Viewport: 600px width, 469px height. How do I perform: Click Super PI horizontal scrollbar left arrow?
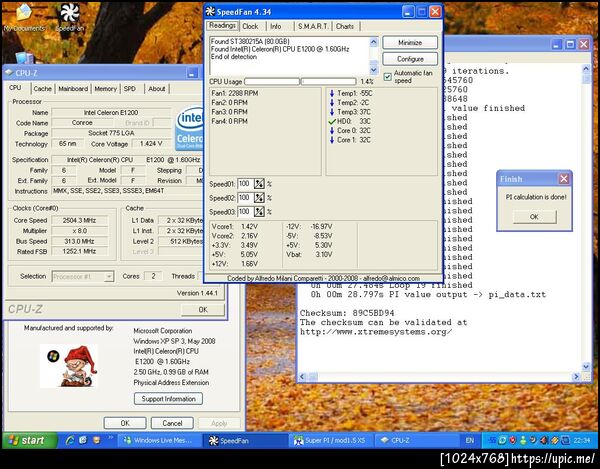click(x=302, y=376)
